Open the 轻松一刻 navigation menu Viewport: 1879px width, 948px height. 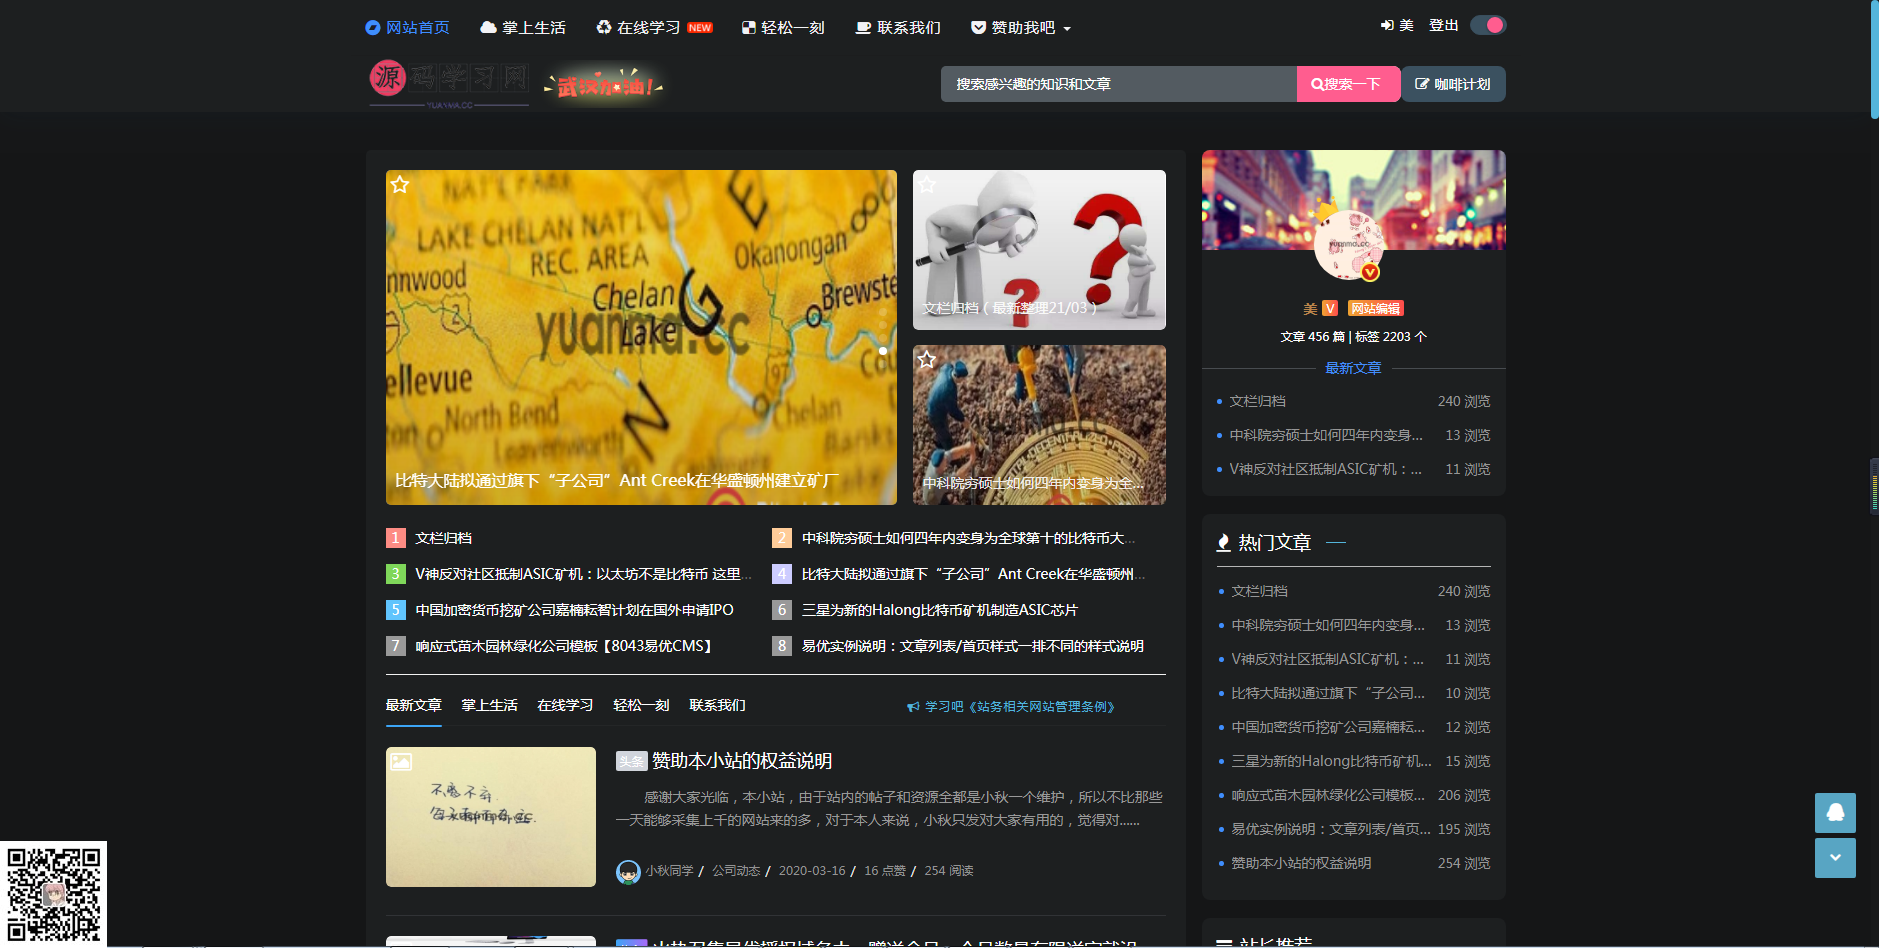(x=783, y=27)
